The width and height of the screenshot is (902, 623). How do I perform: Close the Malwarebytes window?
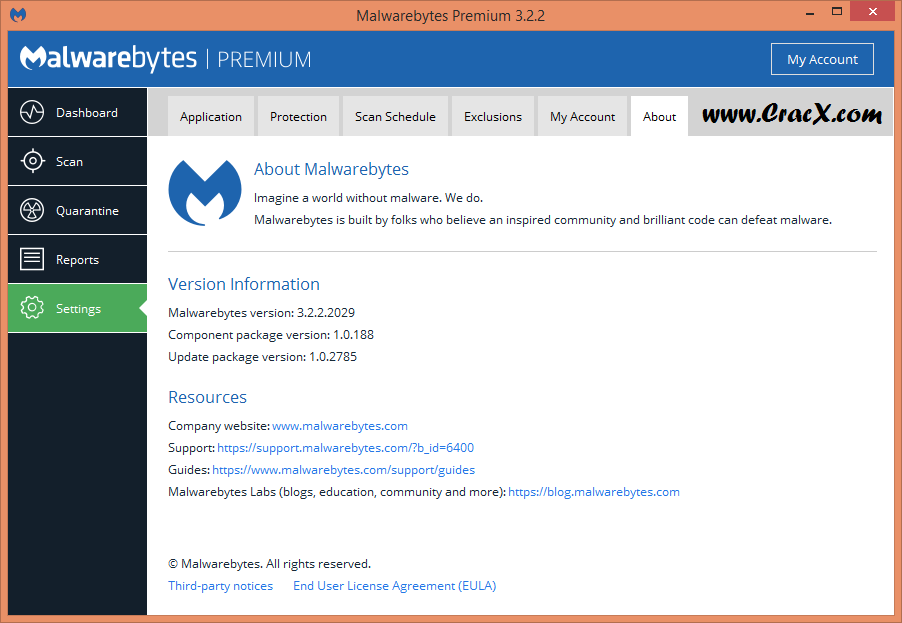pos(873,12)
